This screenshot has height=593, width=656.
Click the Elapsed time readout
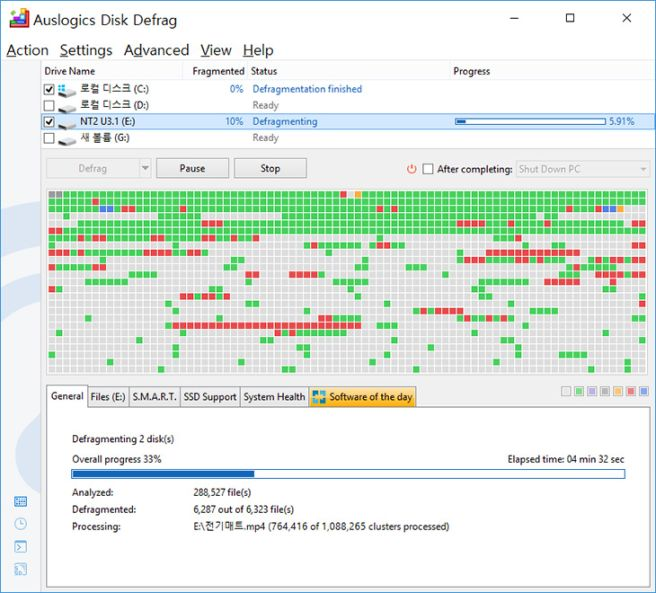[566, 459]
